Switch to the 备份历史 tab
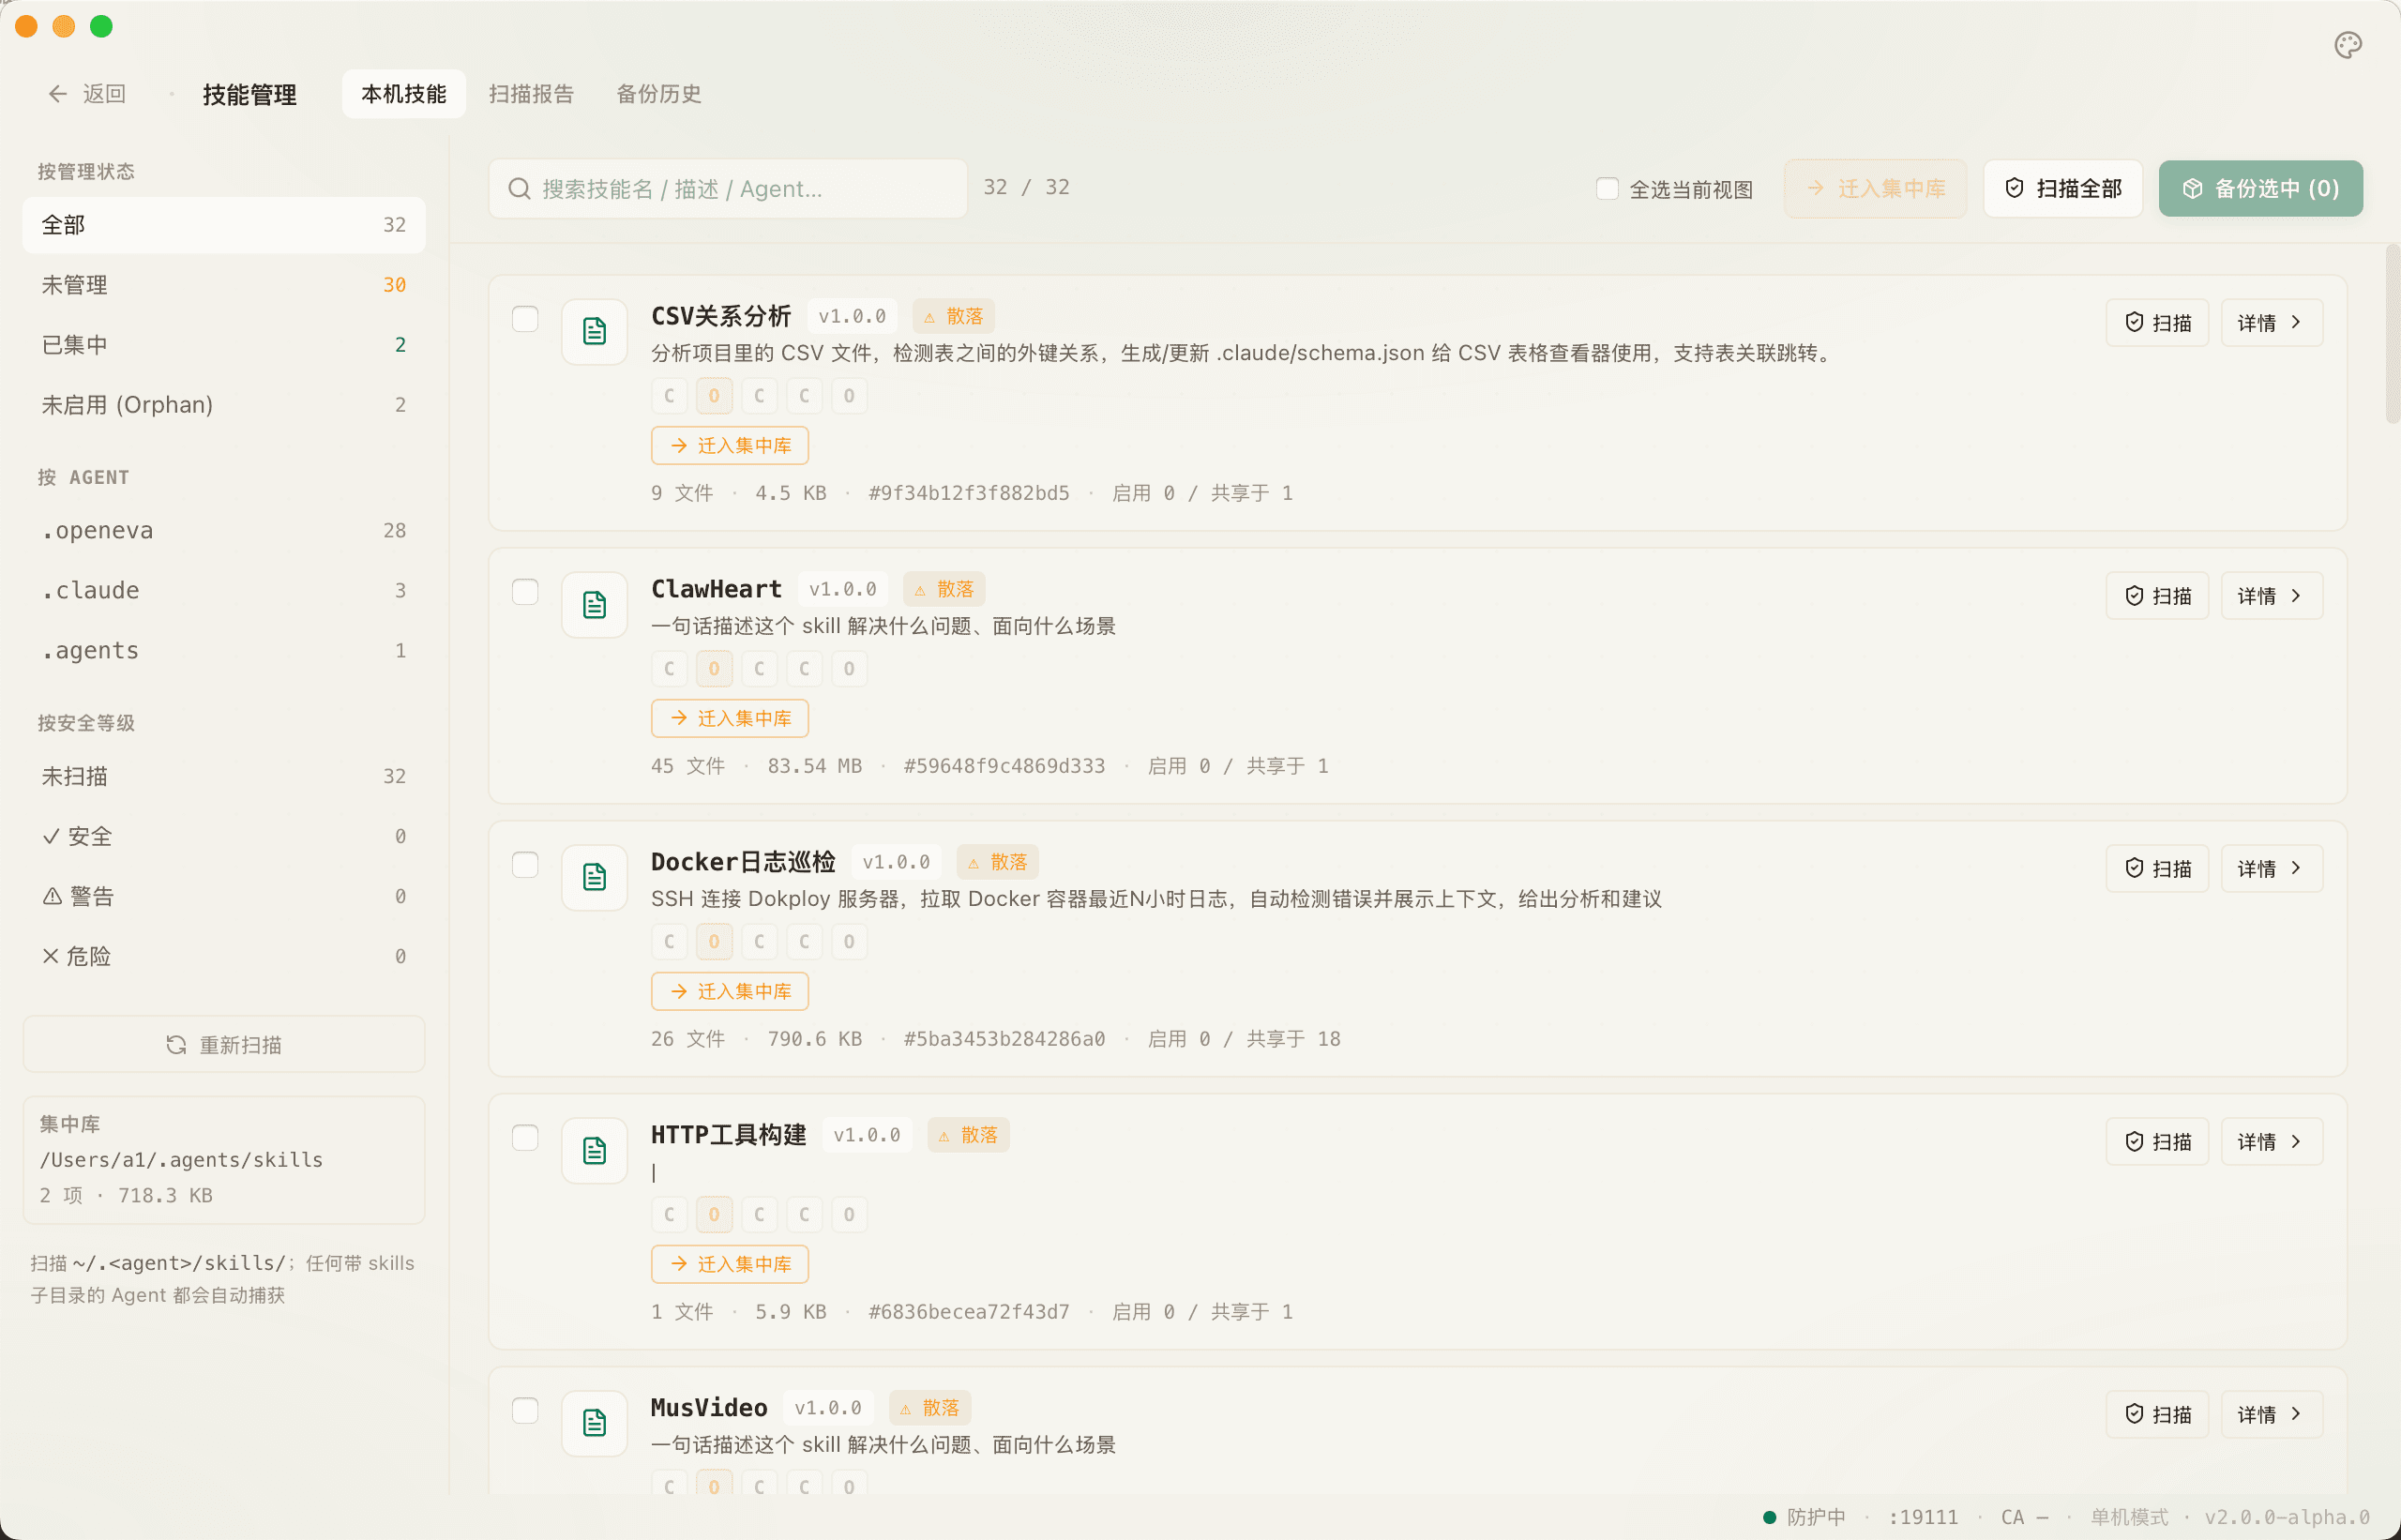This screenshot has height=1540, width=2401. pos(658,94)
